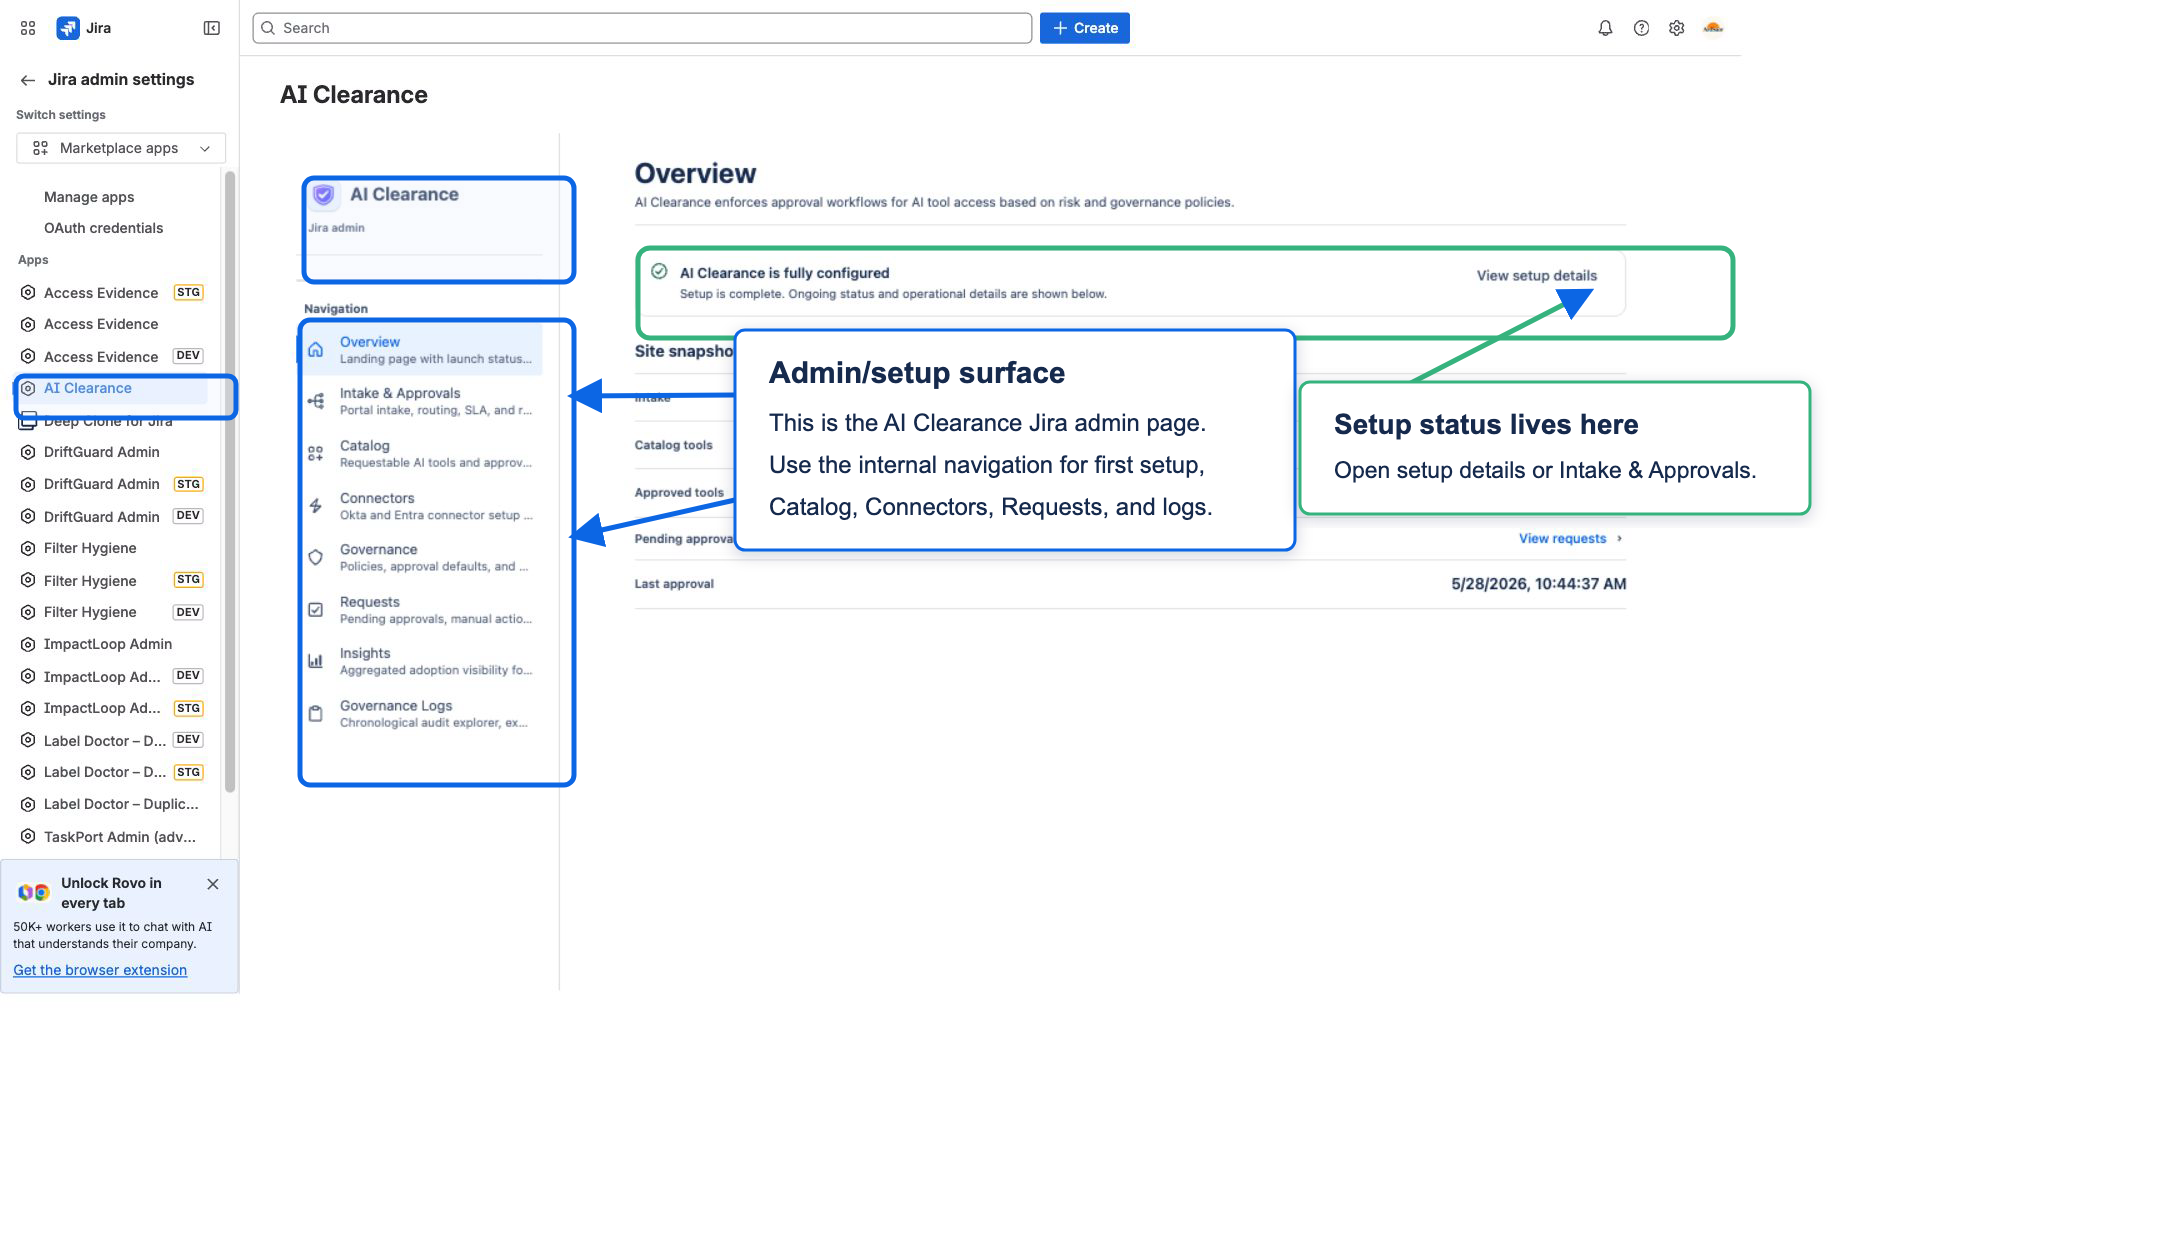Go to Governance navigation item
The image size is (2176, 1241).
pos(423,557)
